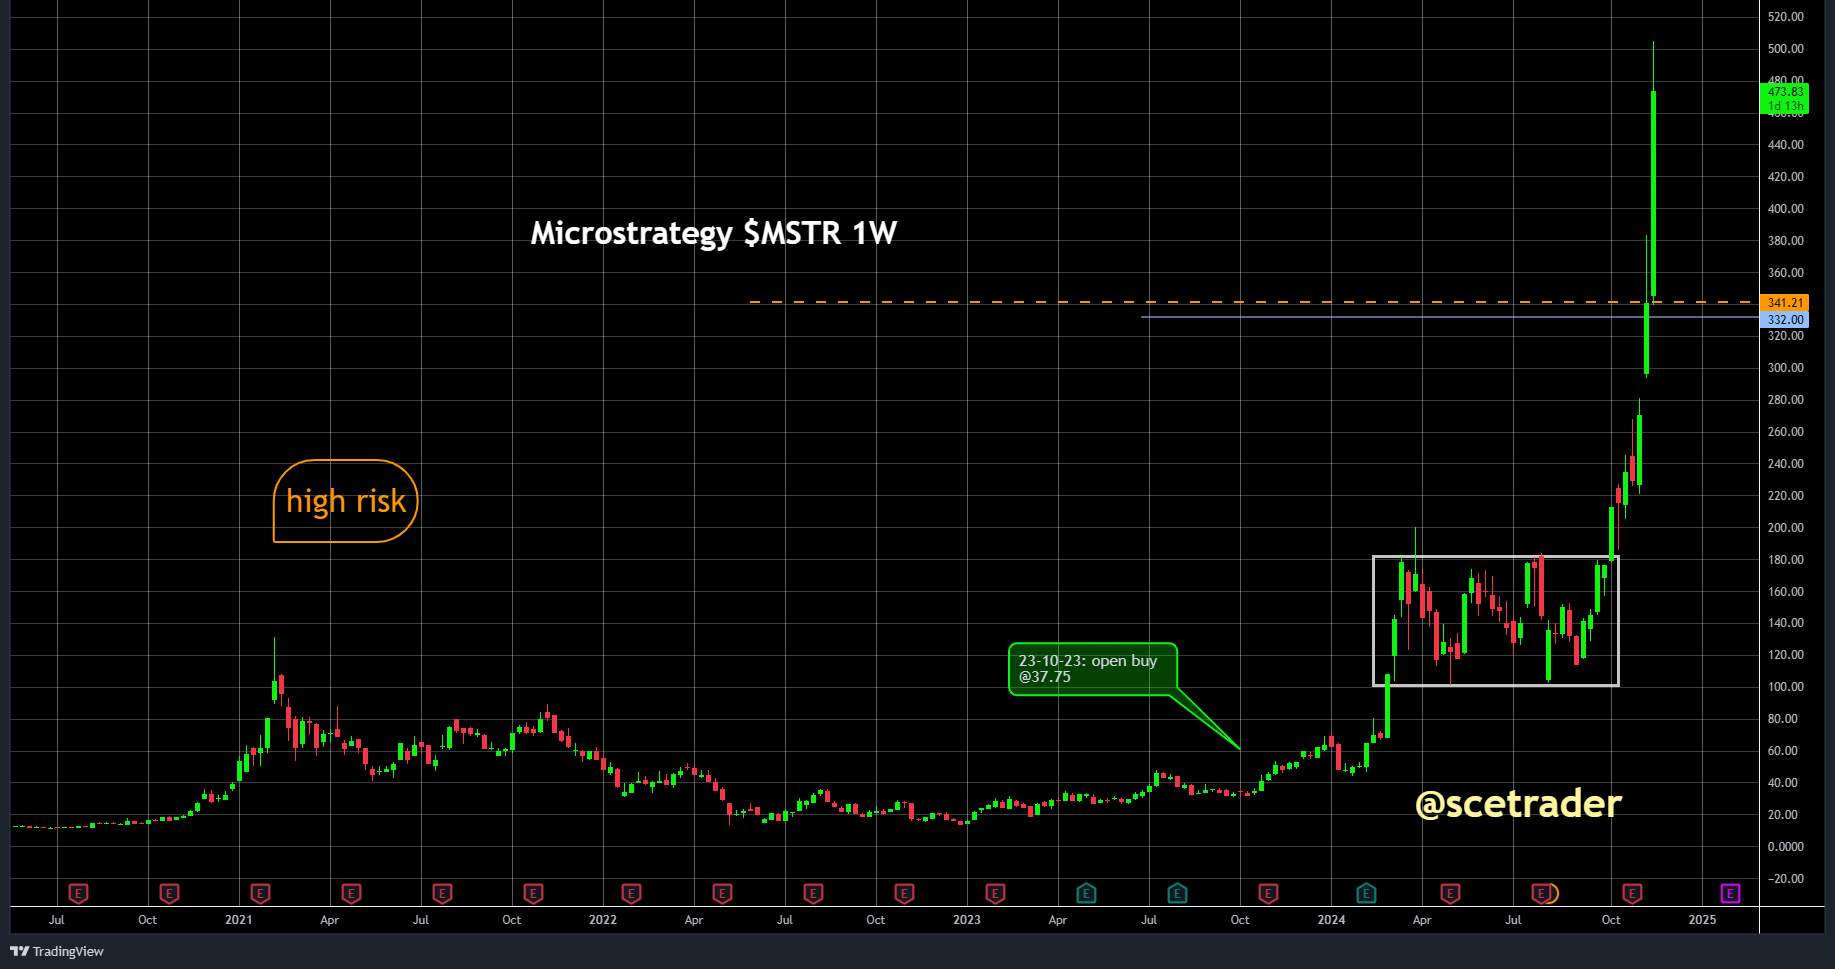Click the red earnings marker beside 2022

(x=631, y=893)
